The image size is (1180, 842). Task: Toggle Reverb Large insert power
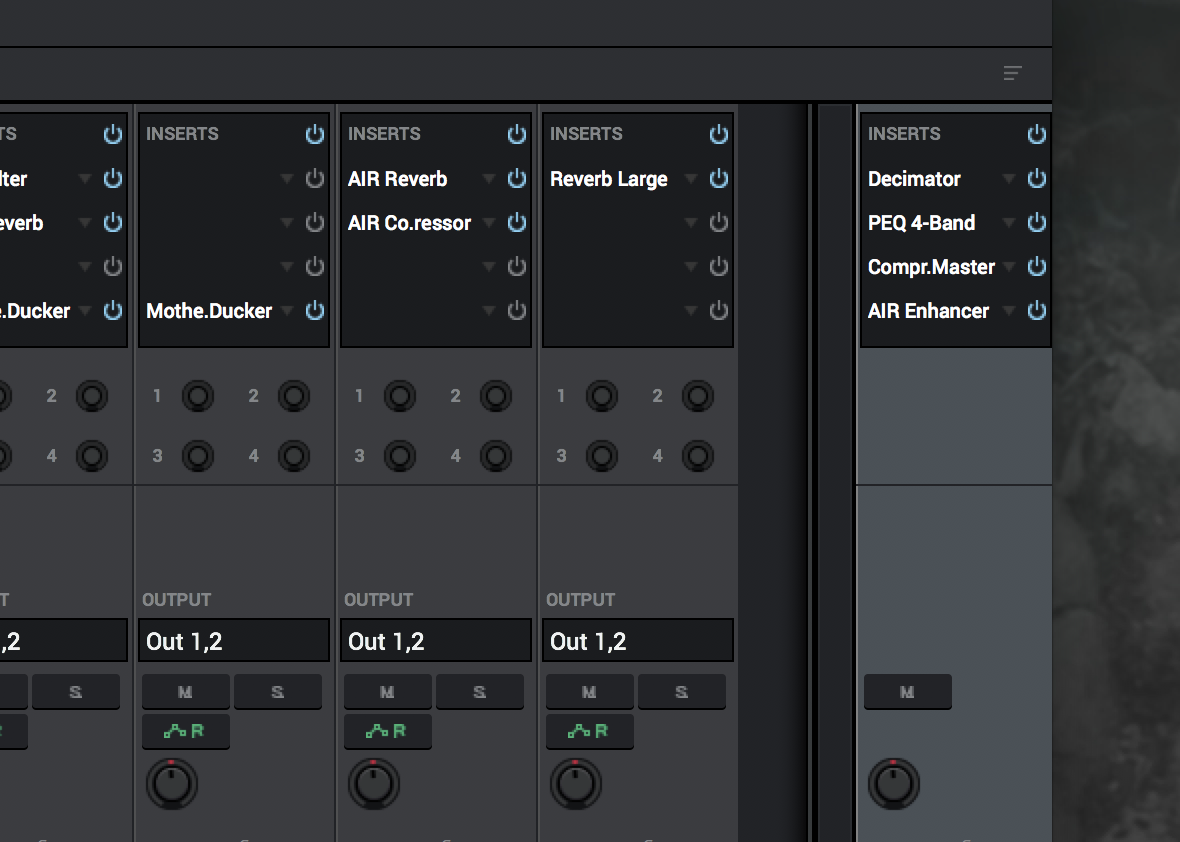point(719,179)
